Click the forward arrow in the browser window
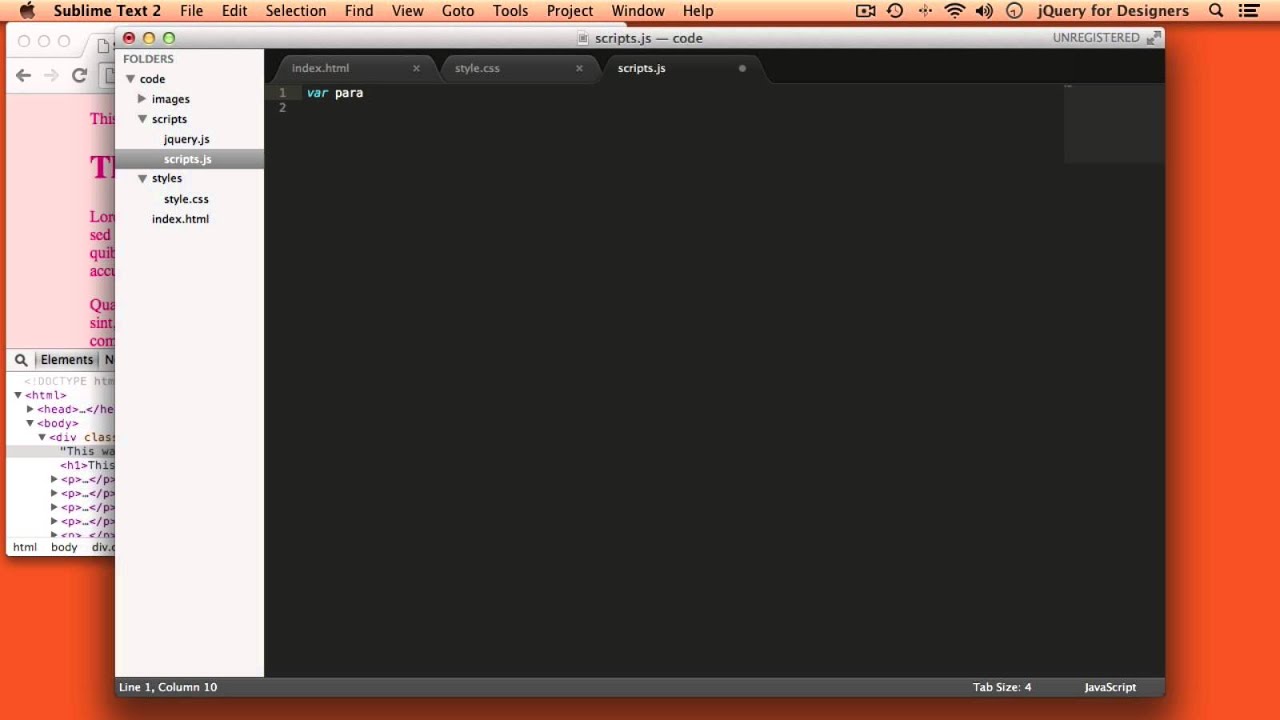The image size is (1280, 720). point(51,75)
